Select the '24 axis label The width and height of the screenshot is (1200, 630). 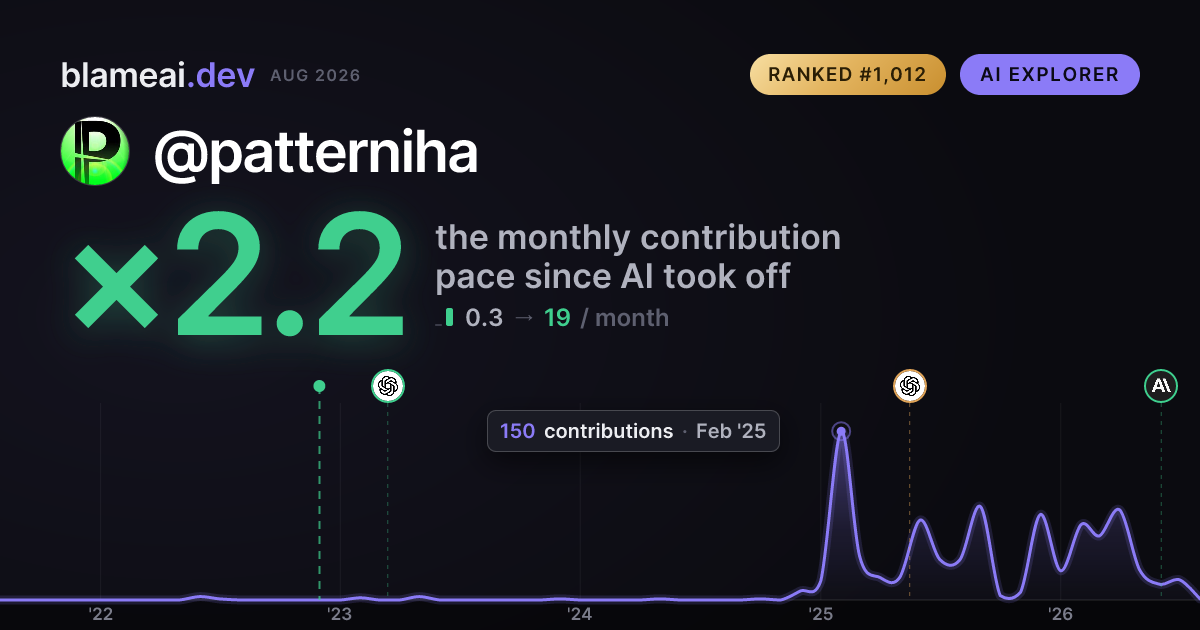pos(580,613)
